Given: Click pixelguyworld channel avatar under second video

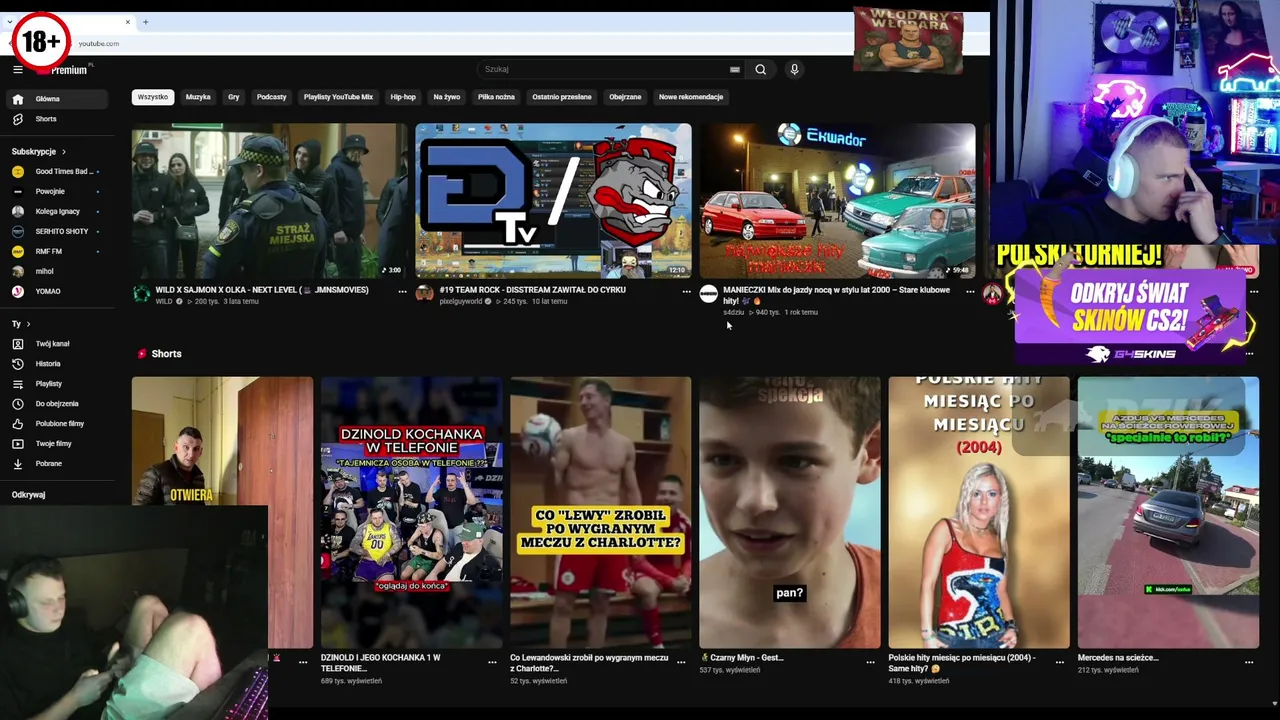Looking at the screenshot, I should [424, 293].
